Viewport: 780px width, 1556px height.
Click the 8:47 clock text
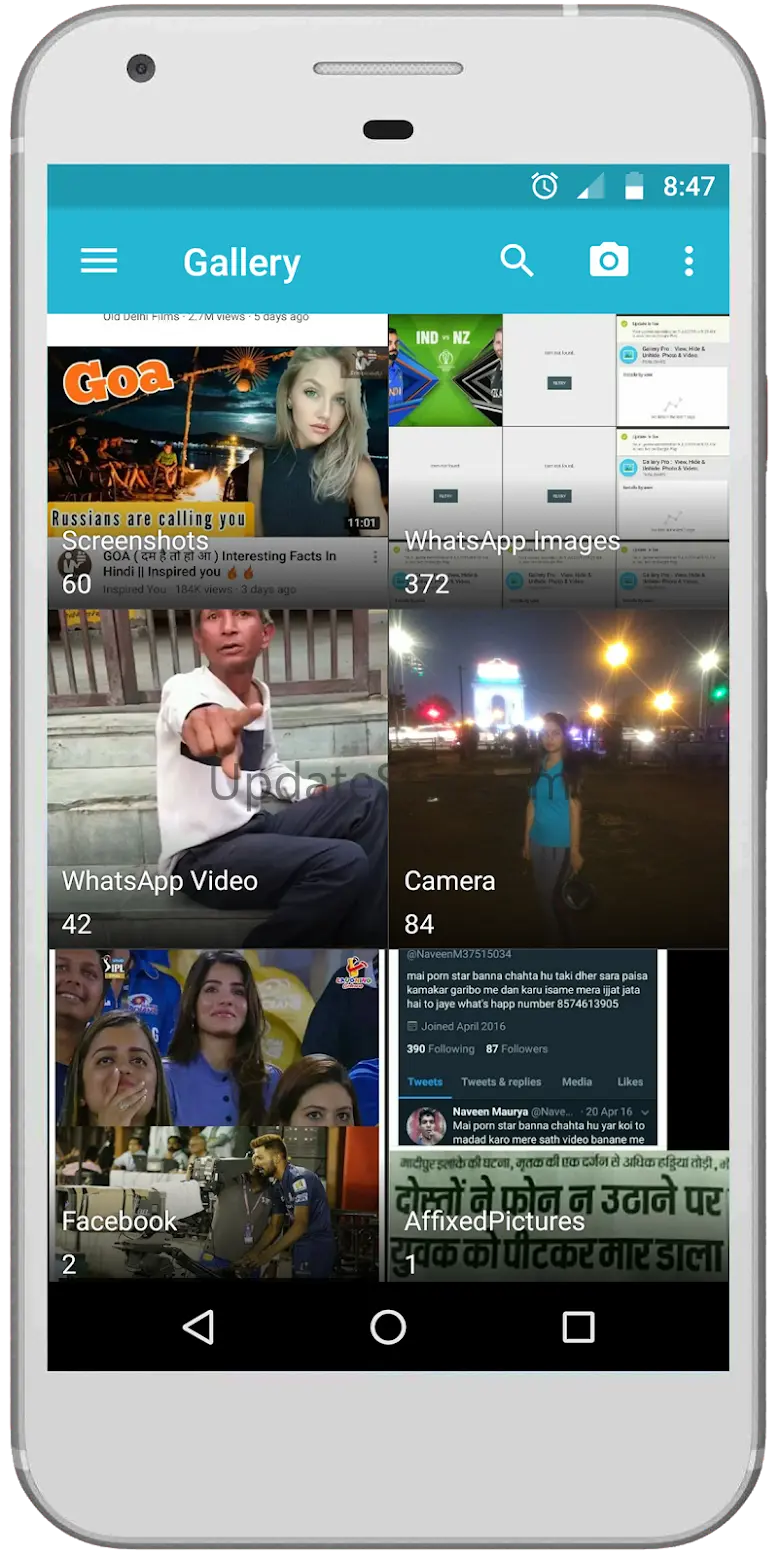(x=689, y=186)
